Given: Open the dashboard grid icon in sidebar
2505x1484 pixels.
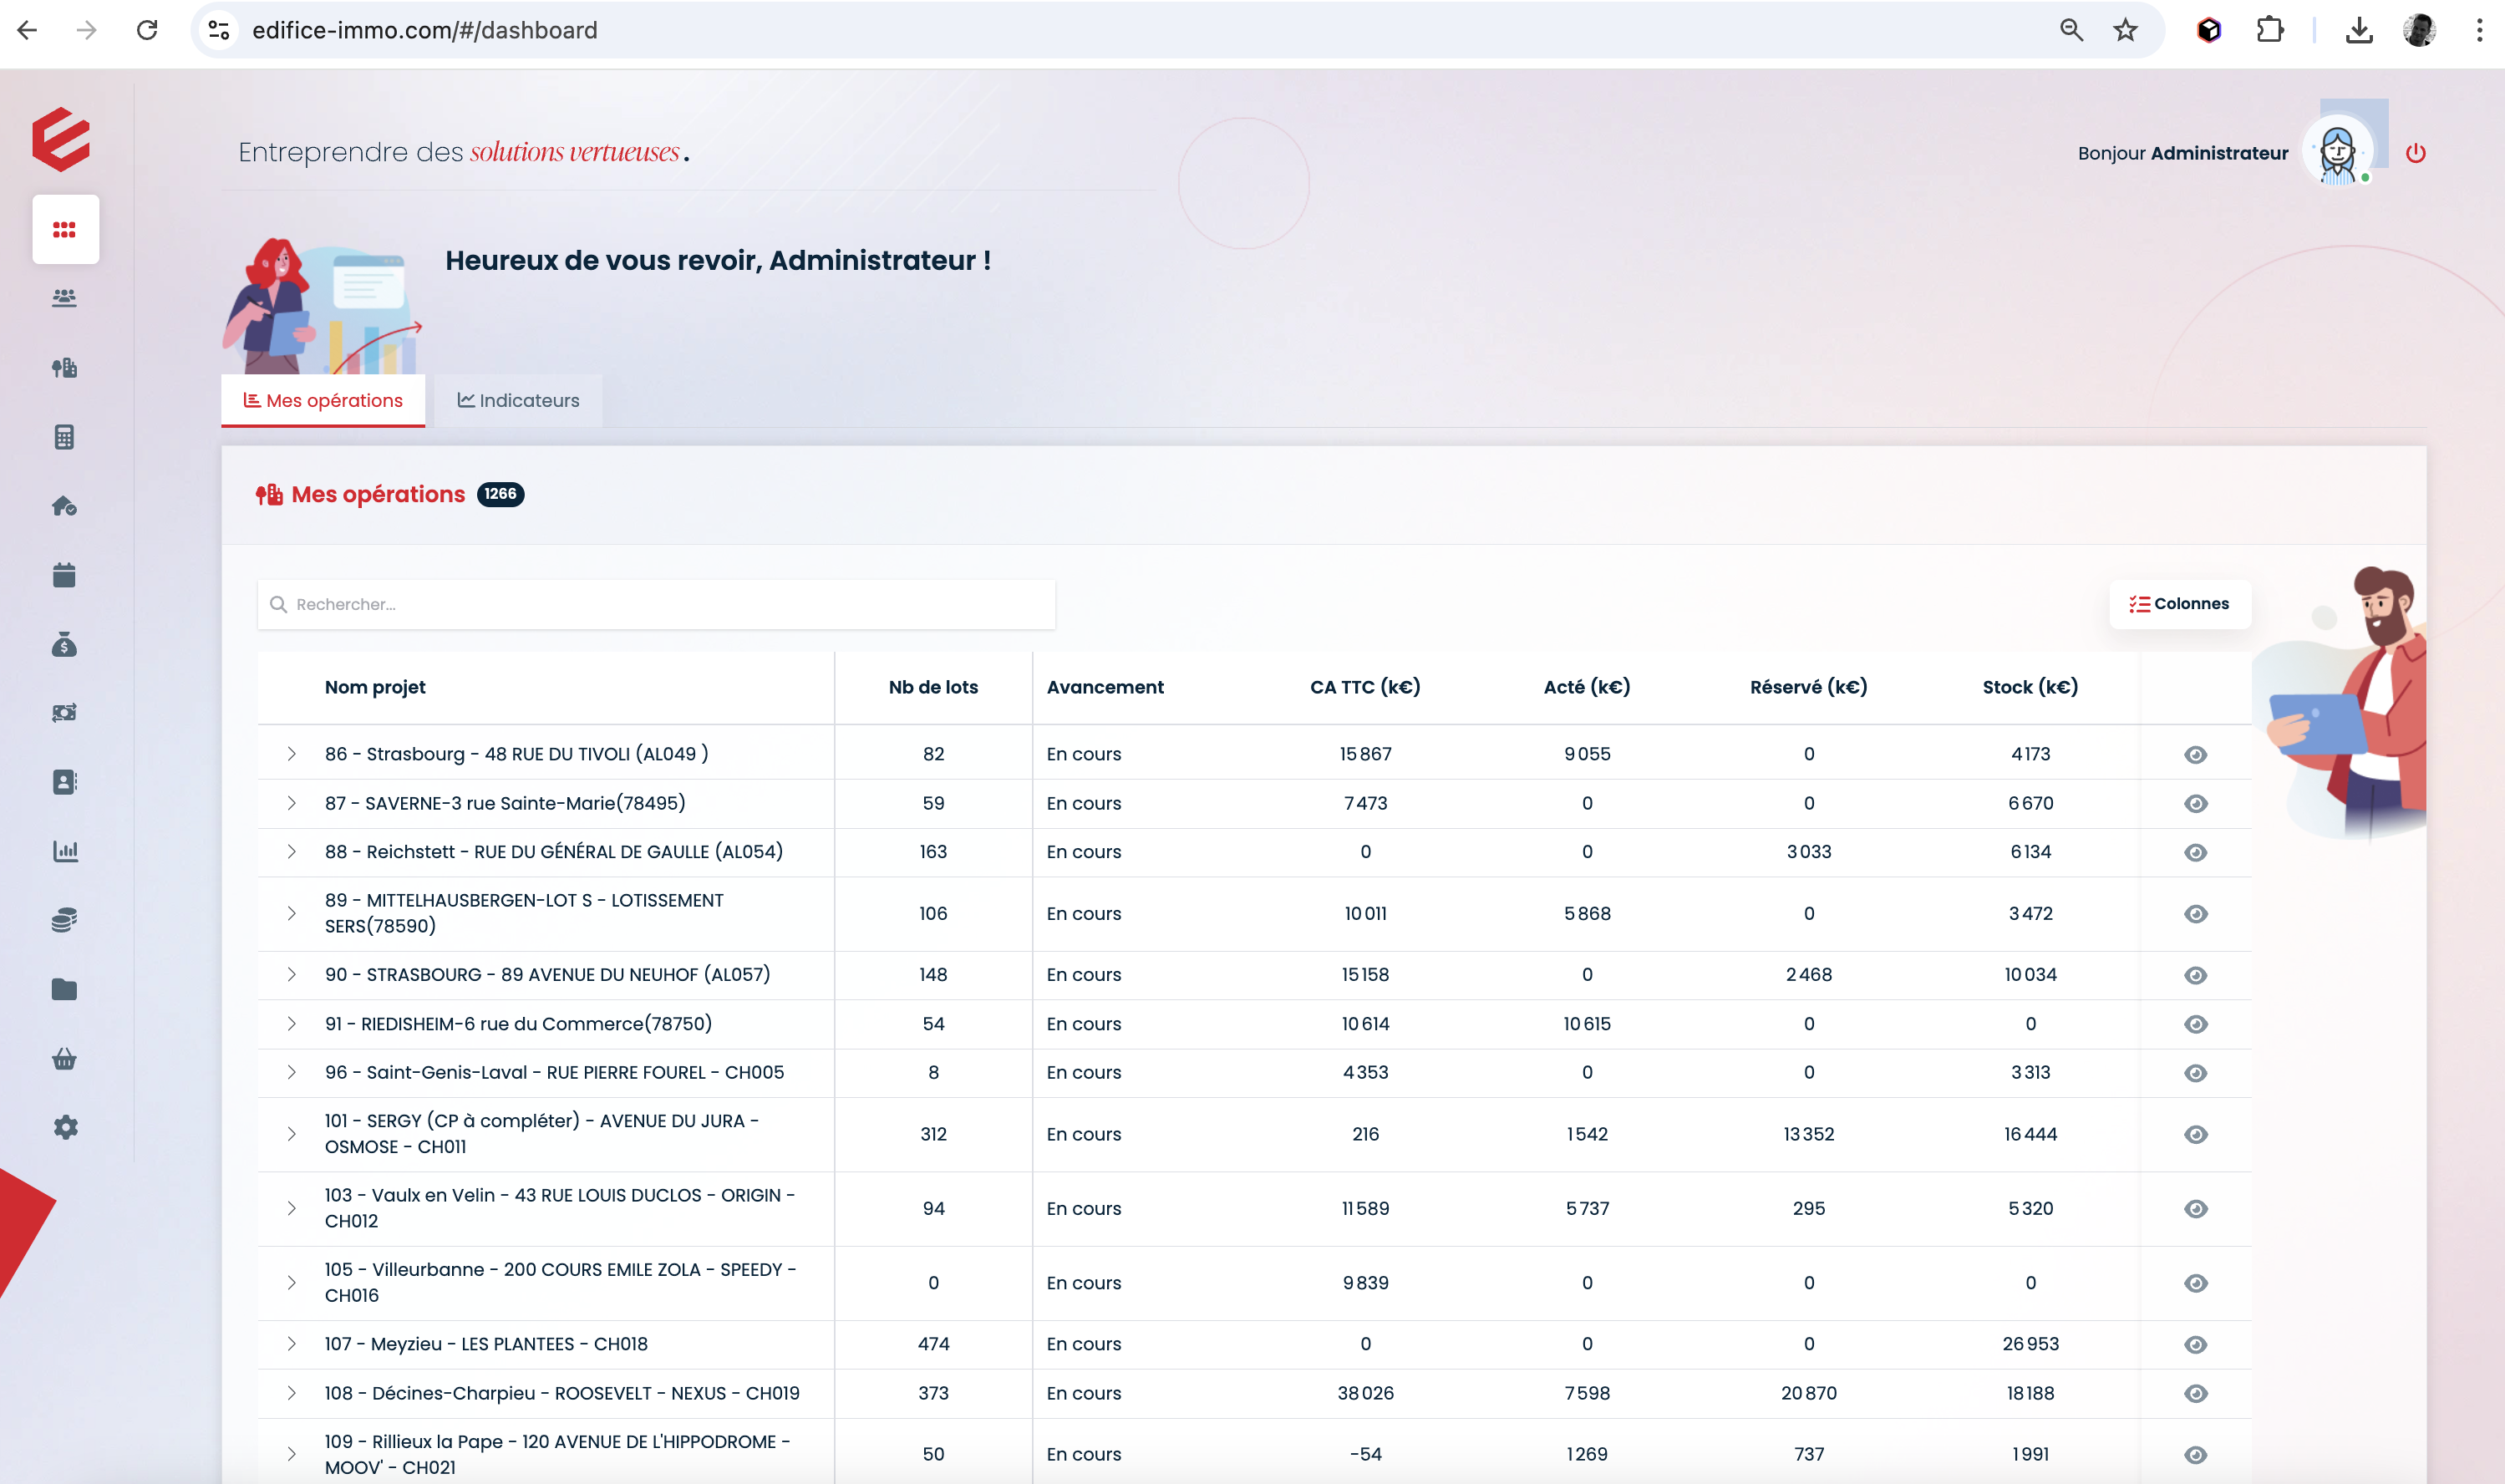Looking at the screenshot, I should [65, 230].
